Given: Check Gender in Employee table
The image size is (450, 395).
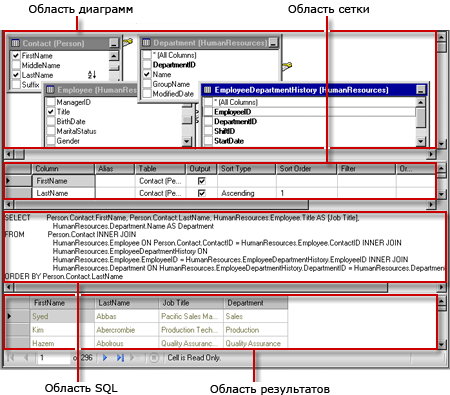Looking at the screenshot, I should (50, 141).
